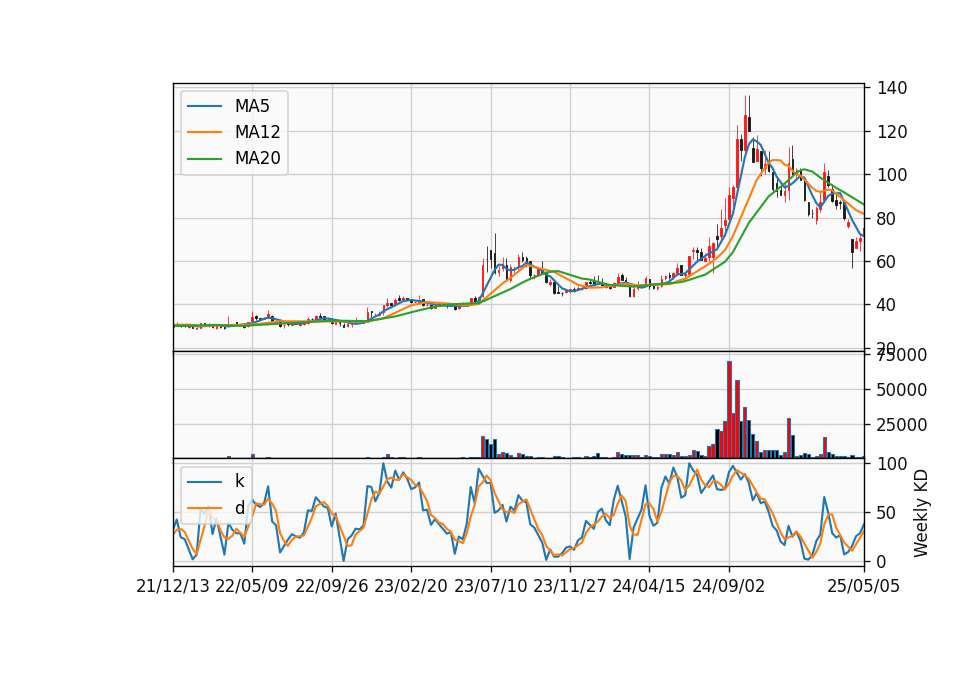Click the blue MA5 legend line sample
The image size is (960, 690).
[x=204, y=107]
